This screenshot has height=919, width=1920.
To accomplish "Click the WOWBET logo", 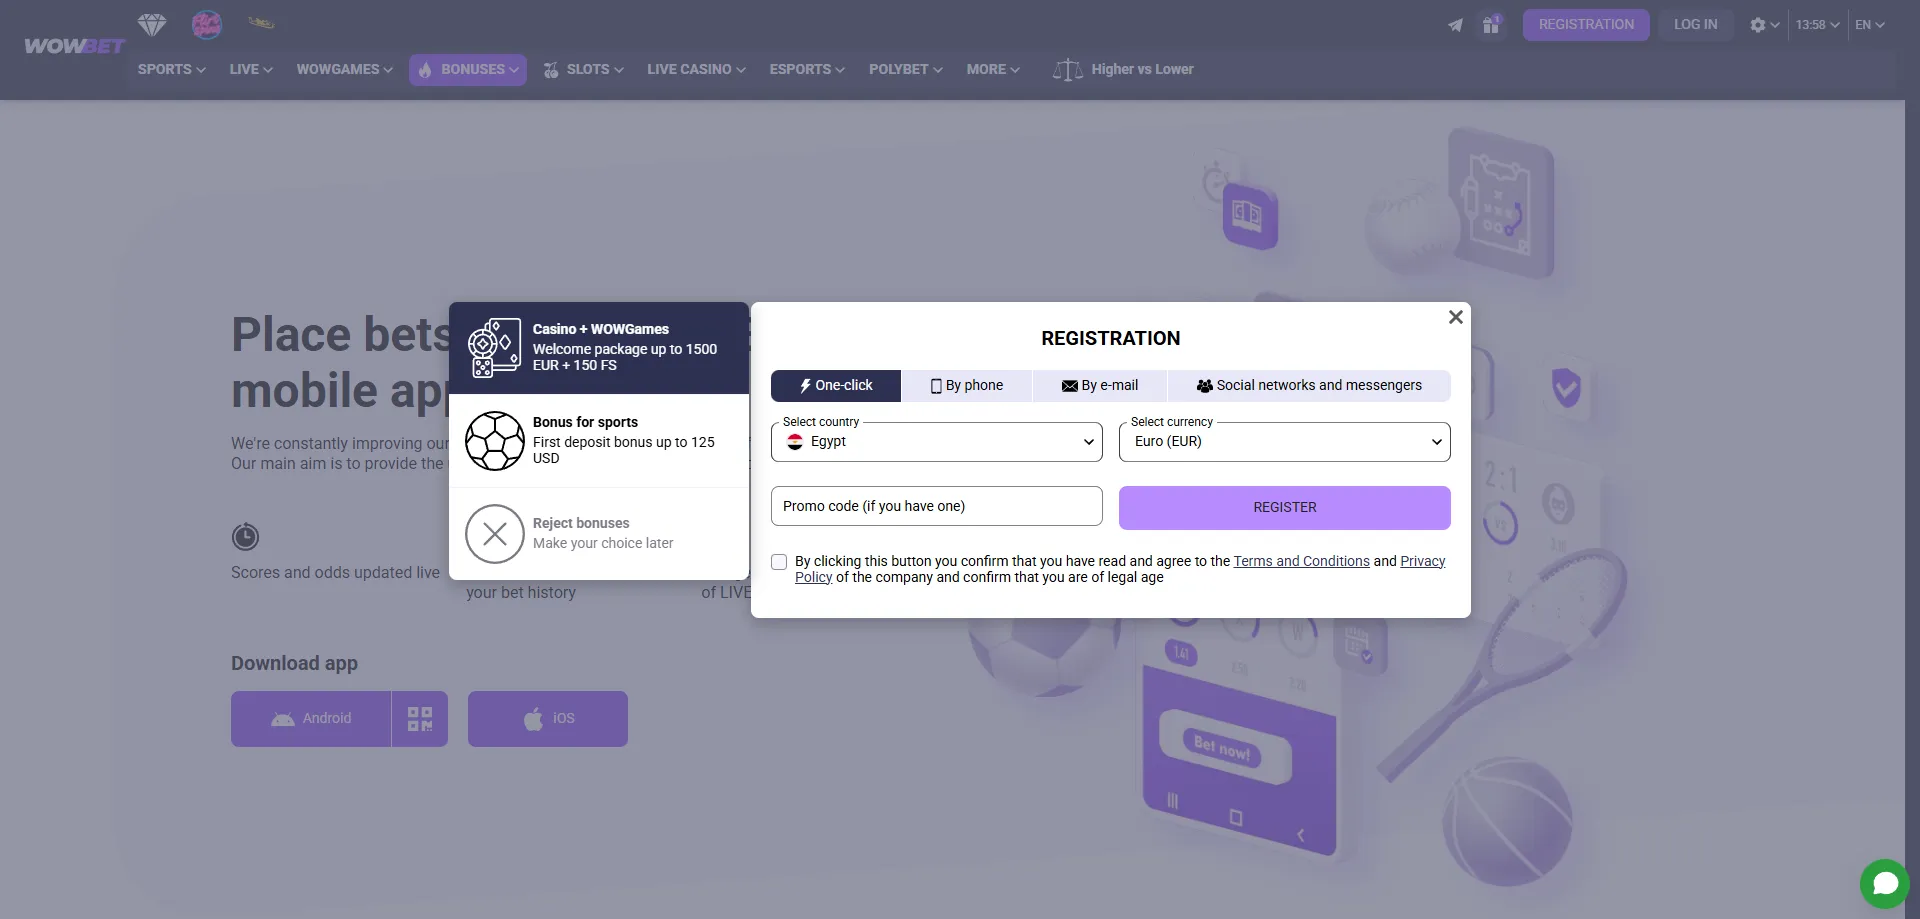I will point(74,46).
